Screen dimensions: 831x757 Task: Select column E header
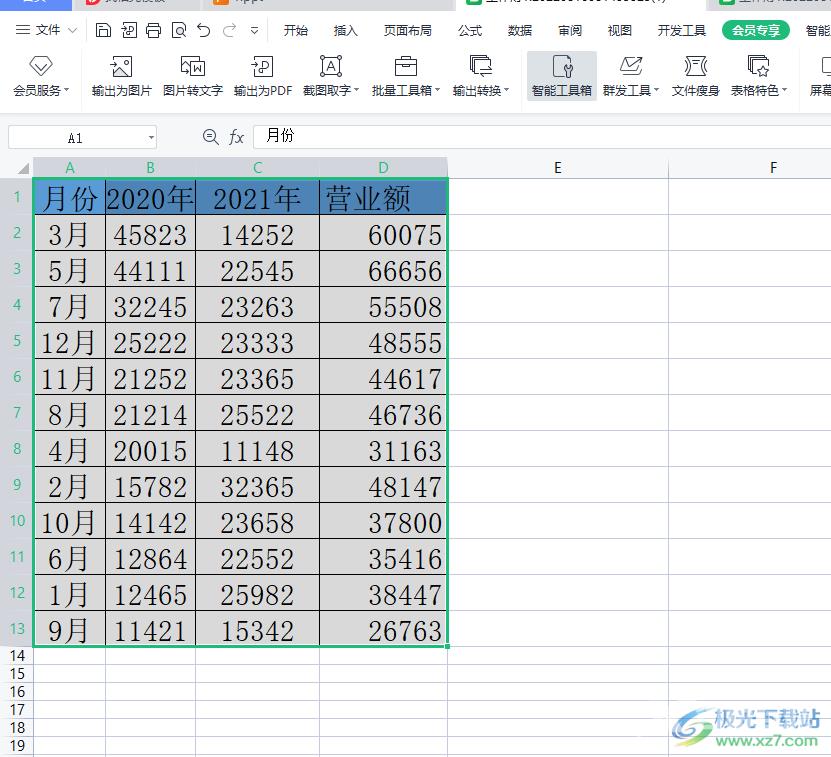tap(558, 168)
